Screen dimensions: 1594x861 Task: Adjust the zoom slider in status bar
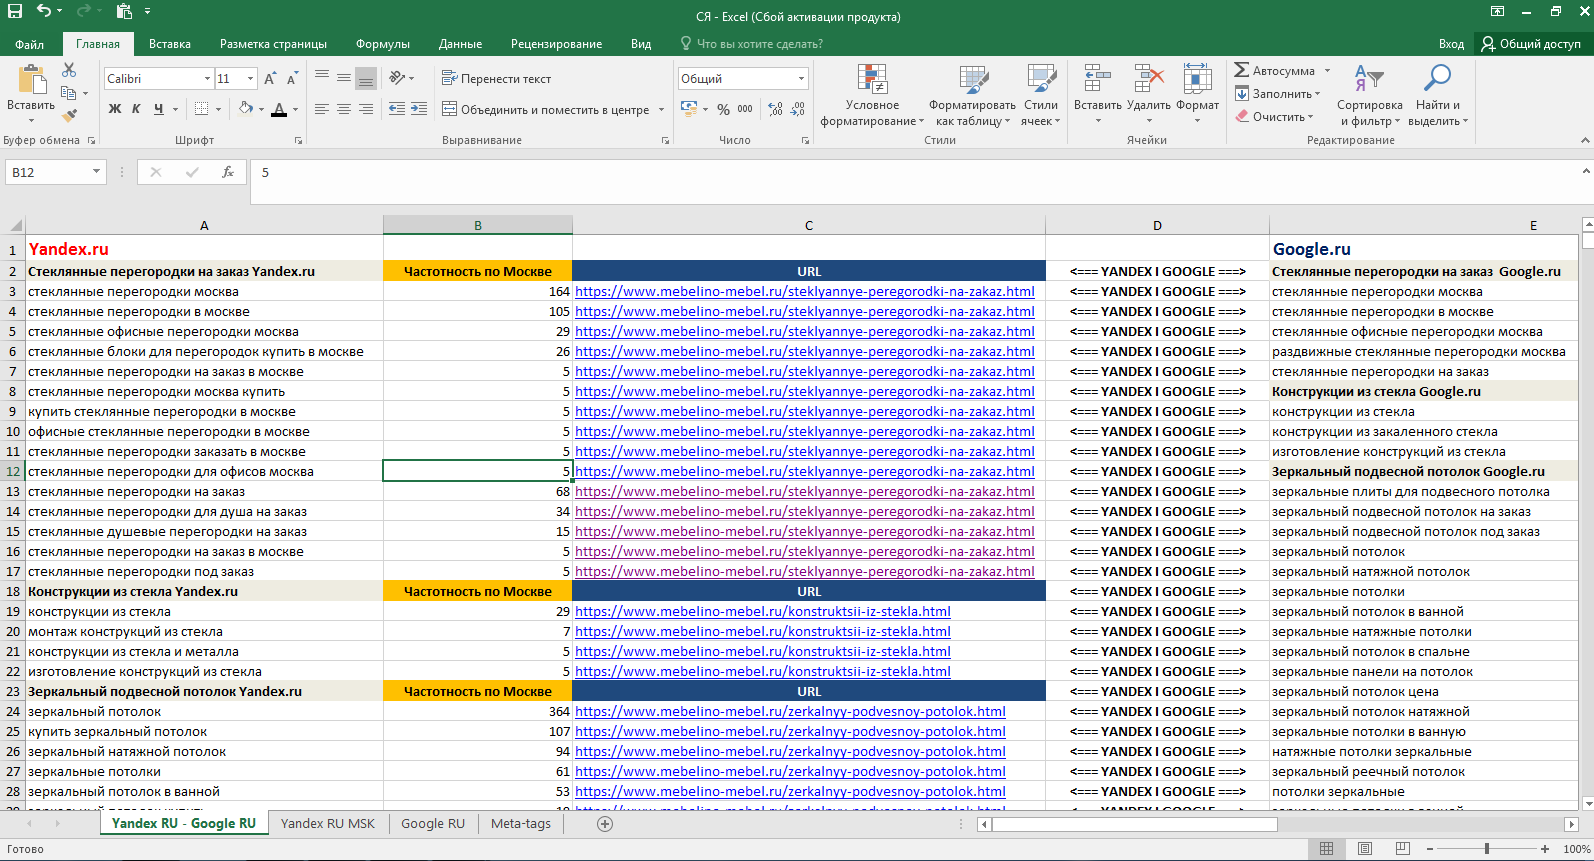[x=1487, y=849]
